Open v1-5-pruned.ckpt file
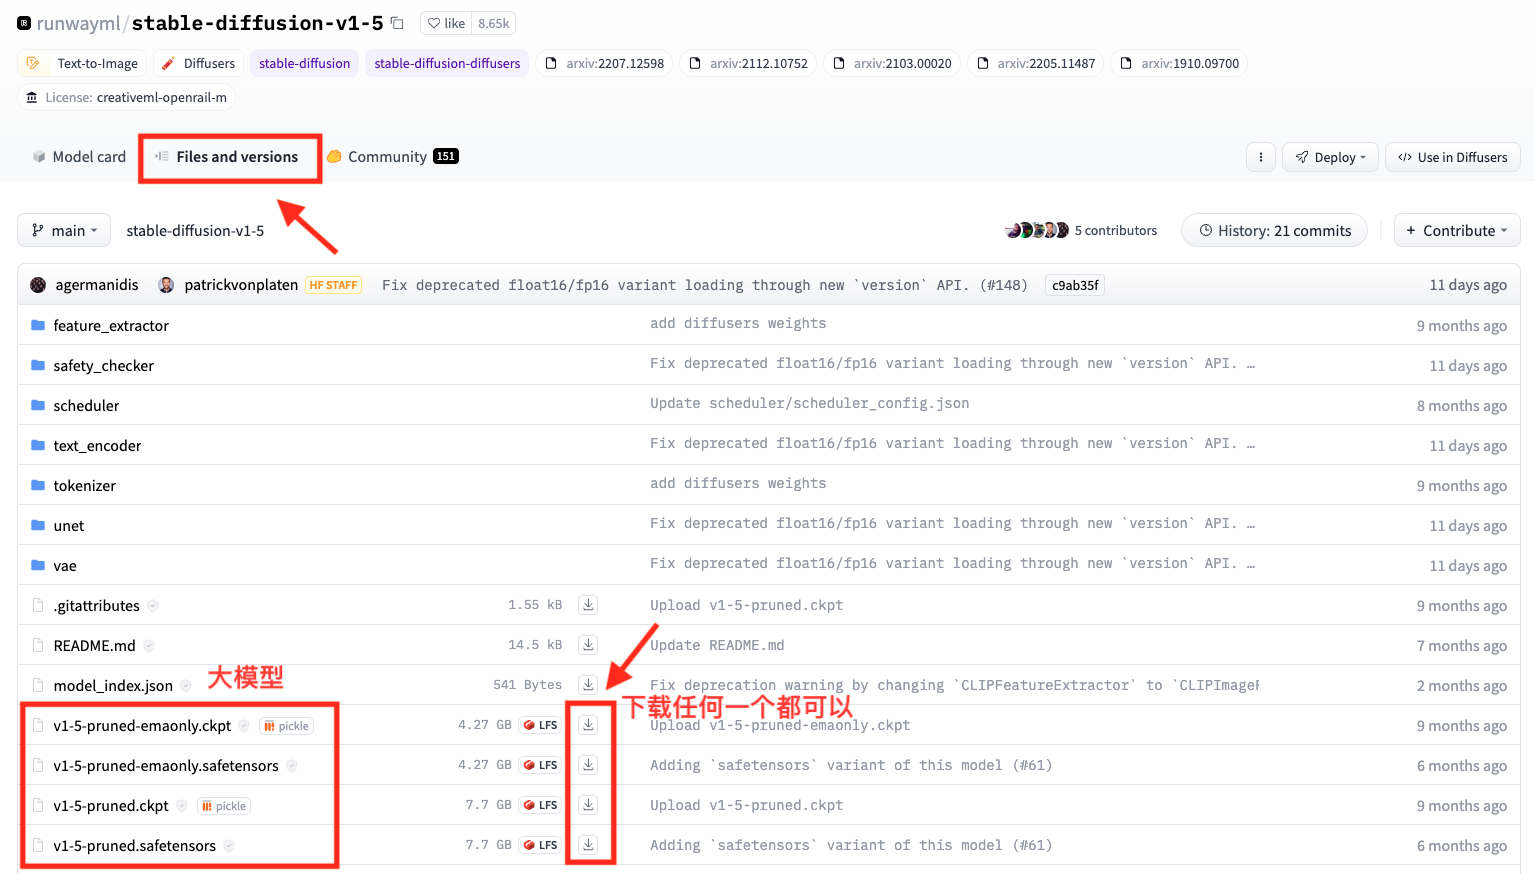Screen dimensions: 1534x874 tap(111, 805)
